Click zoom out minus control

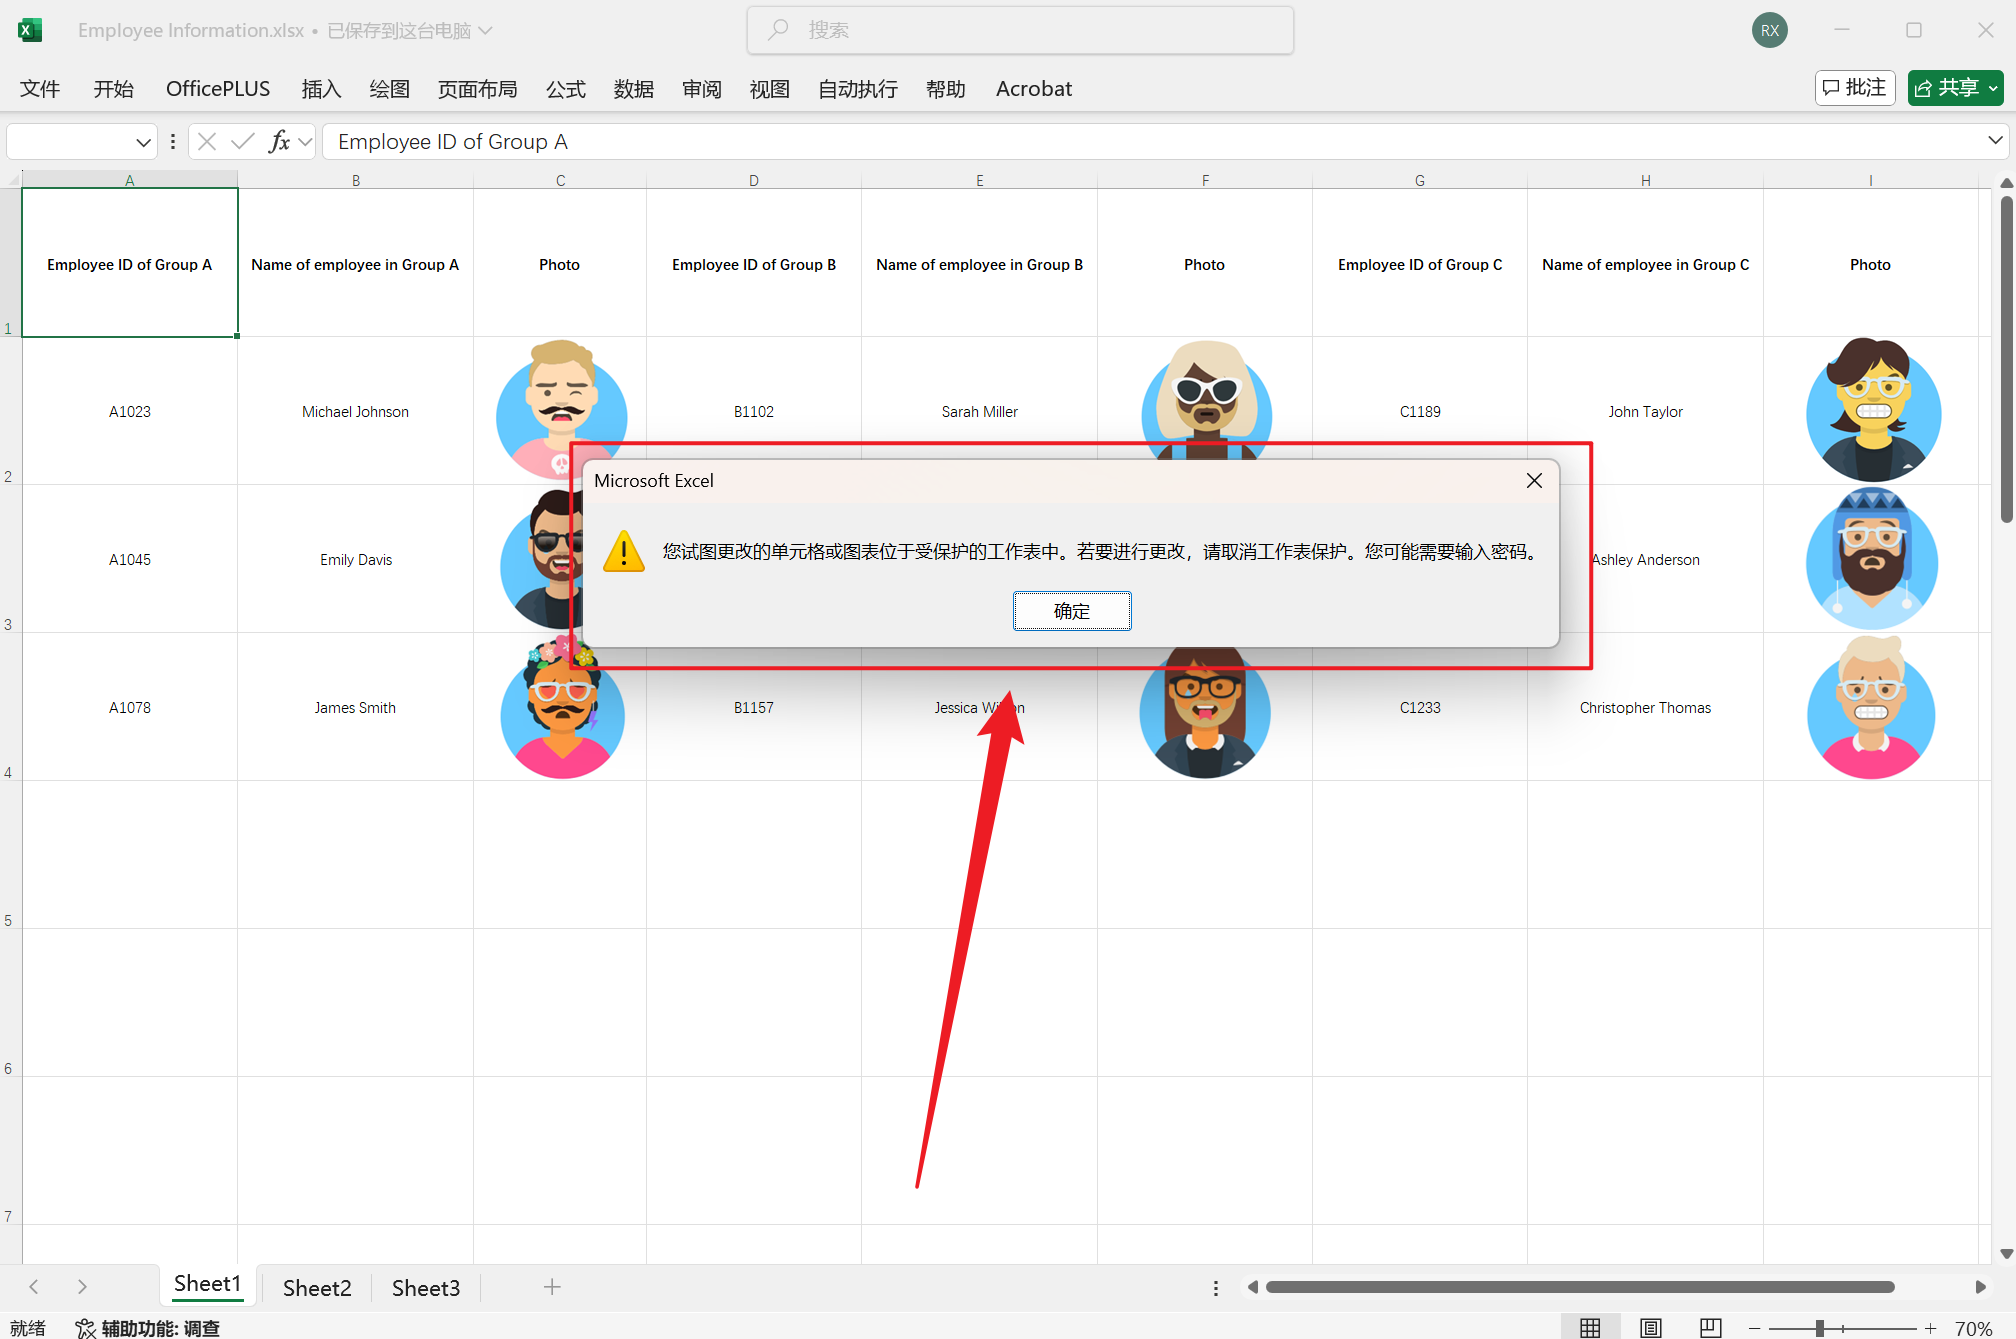[1755, 1328]
